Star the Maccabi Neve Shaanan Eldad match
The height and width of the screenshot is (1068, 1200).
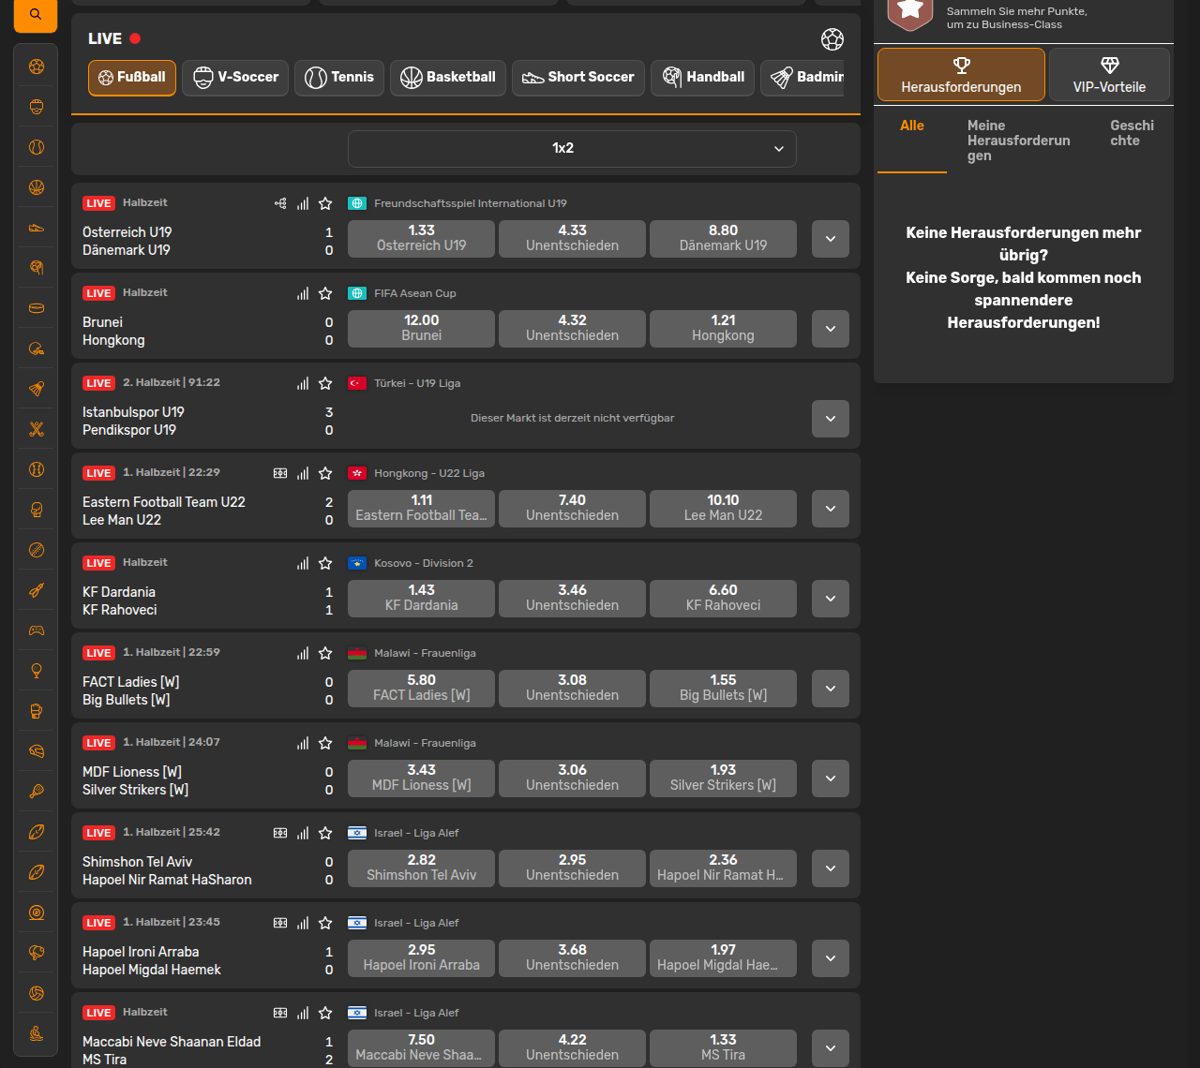[325, 1013]
